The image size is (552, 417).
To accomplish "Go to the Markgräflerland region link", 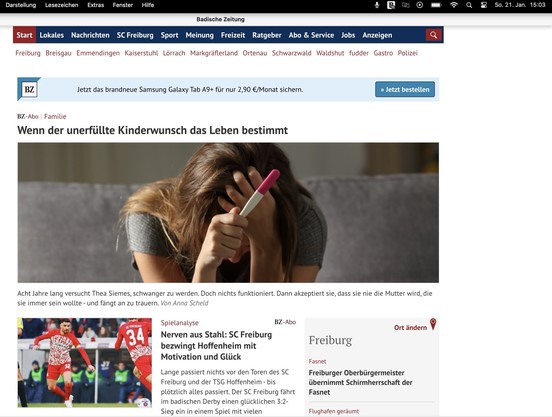I will tap(214, 53).
